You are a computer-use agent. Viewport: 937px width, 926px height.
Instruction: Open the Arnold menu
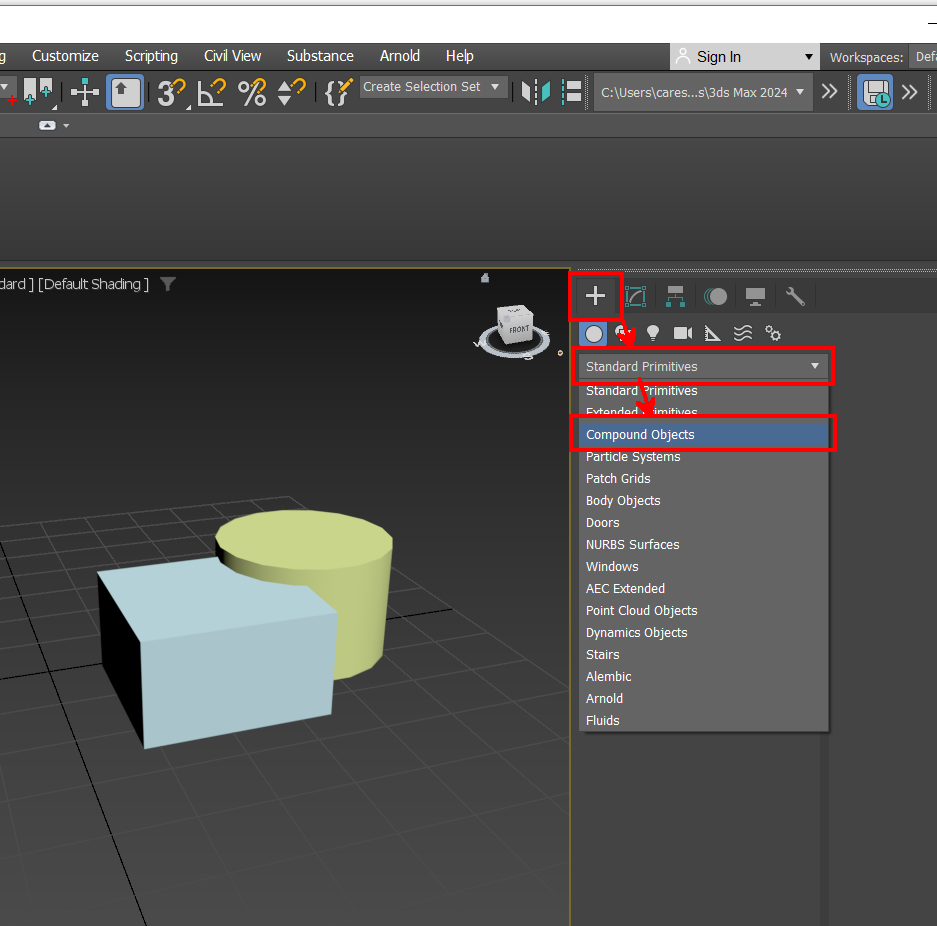point(400,56)
